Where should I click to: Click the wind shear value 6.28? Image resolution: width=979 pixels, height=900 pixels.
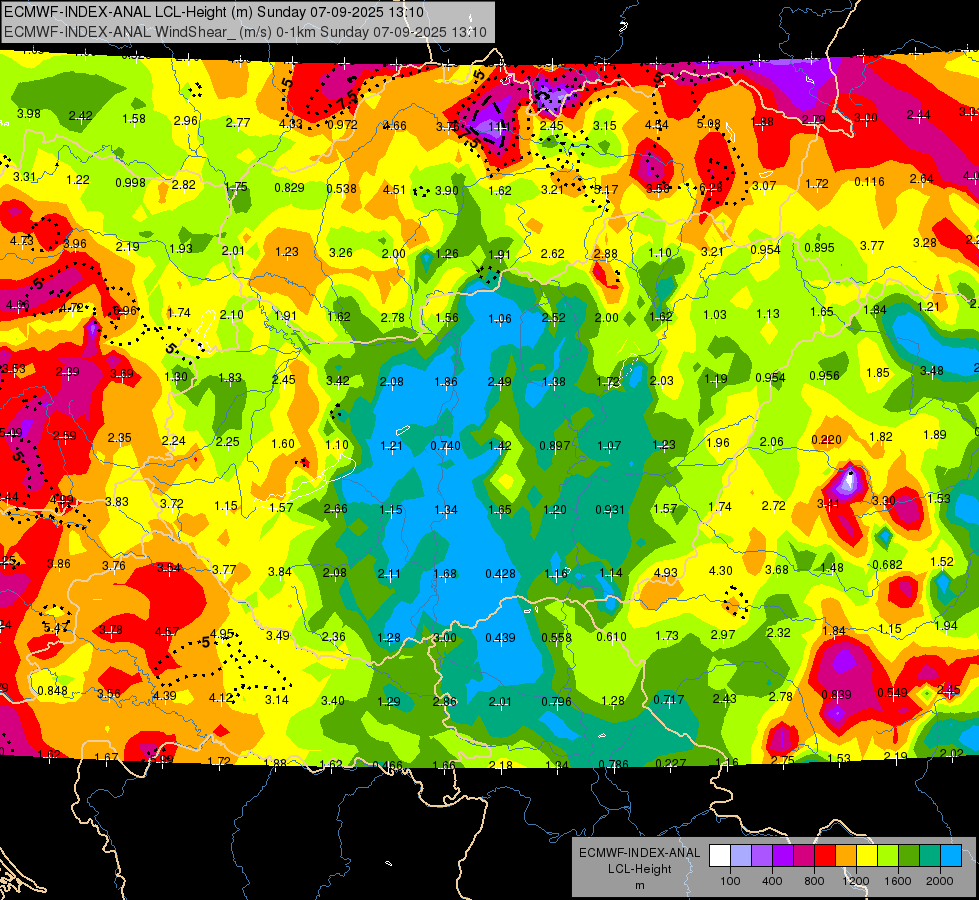tap(711, 187)
